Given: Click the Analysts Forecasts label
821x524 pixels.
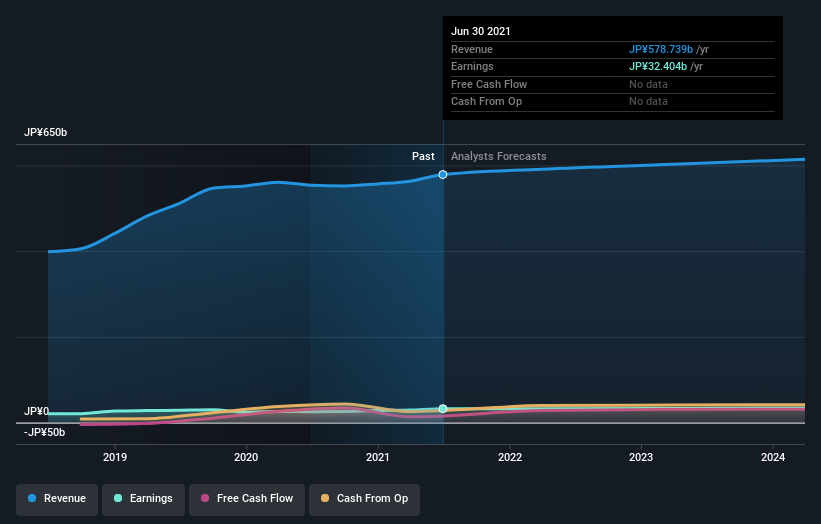Looking at the screenshot, I should click(x=498, y=156).
